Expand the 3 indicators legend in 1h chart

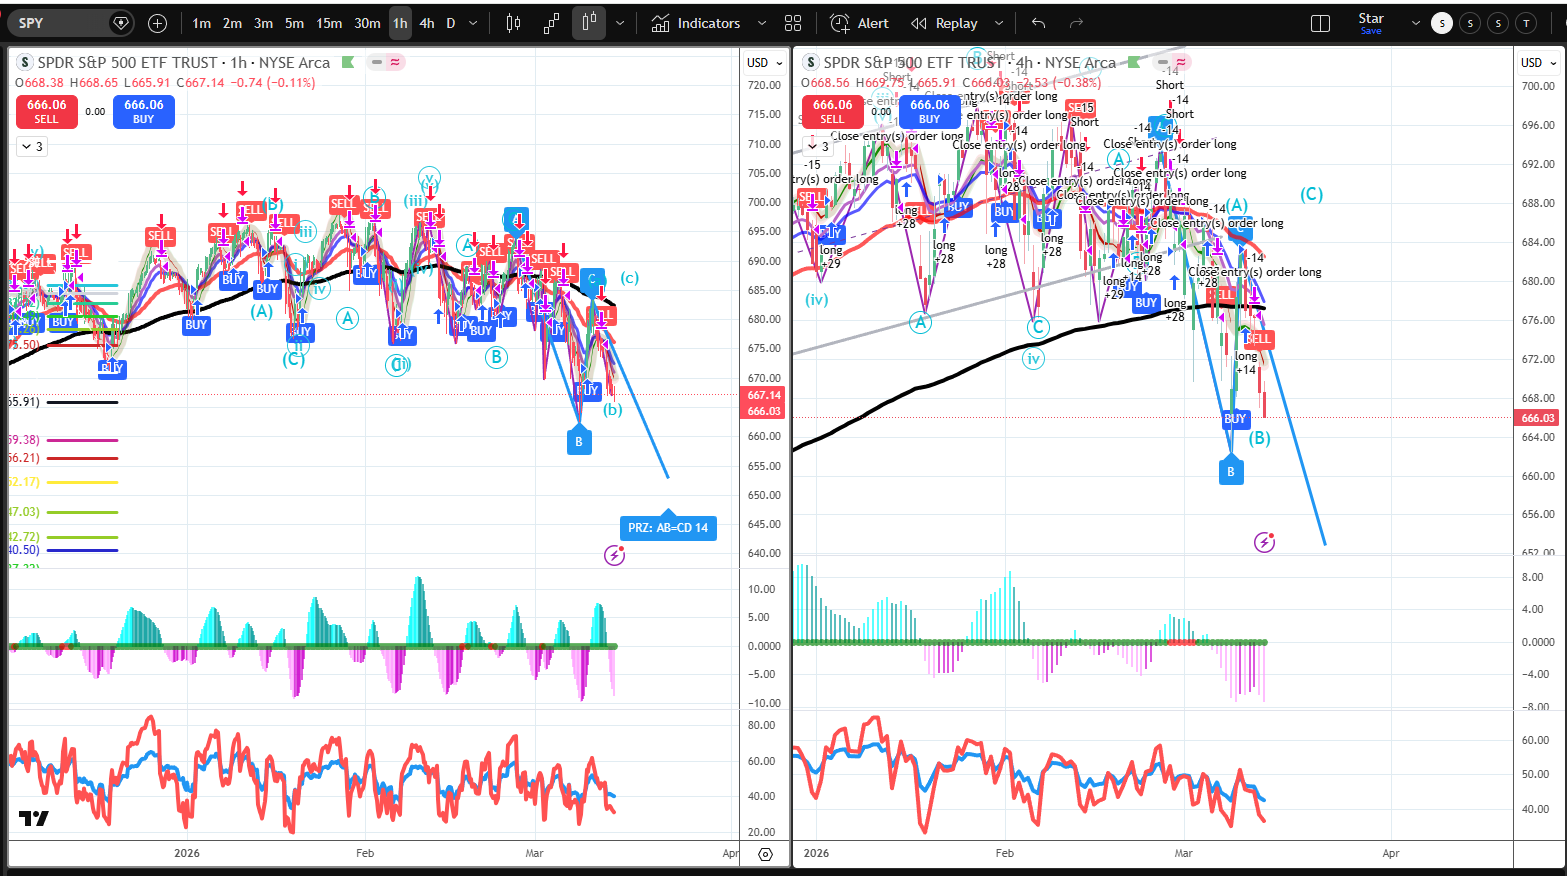[x=31, y=146]
